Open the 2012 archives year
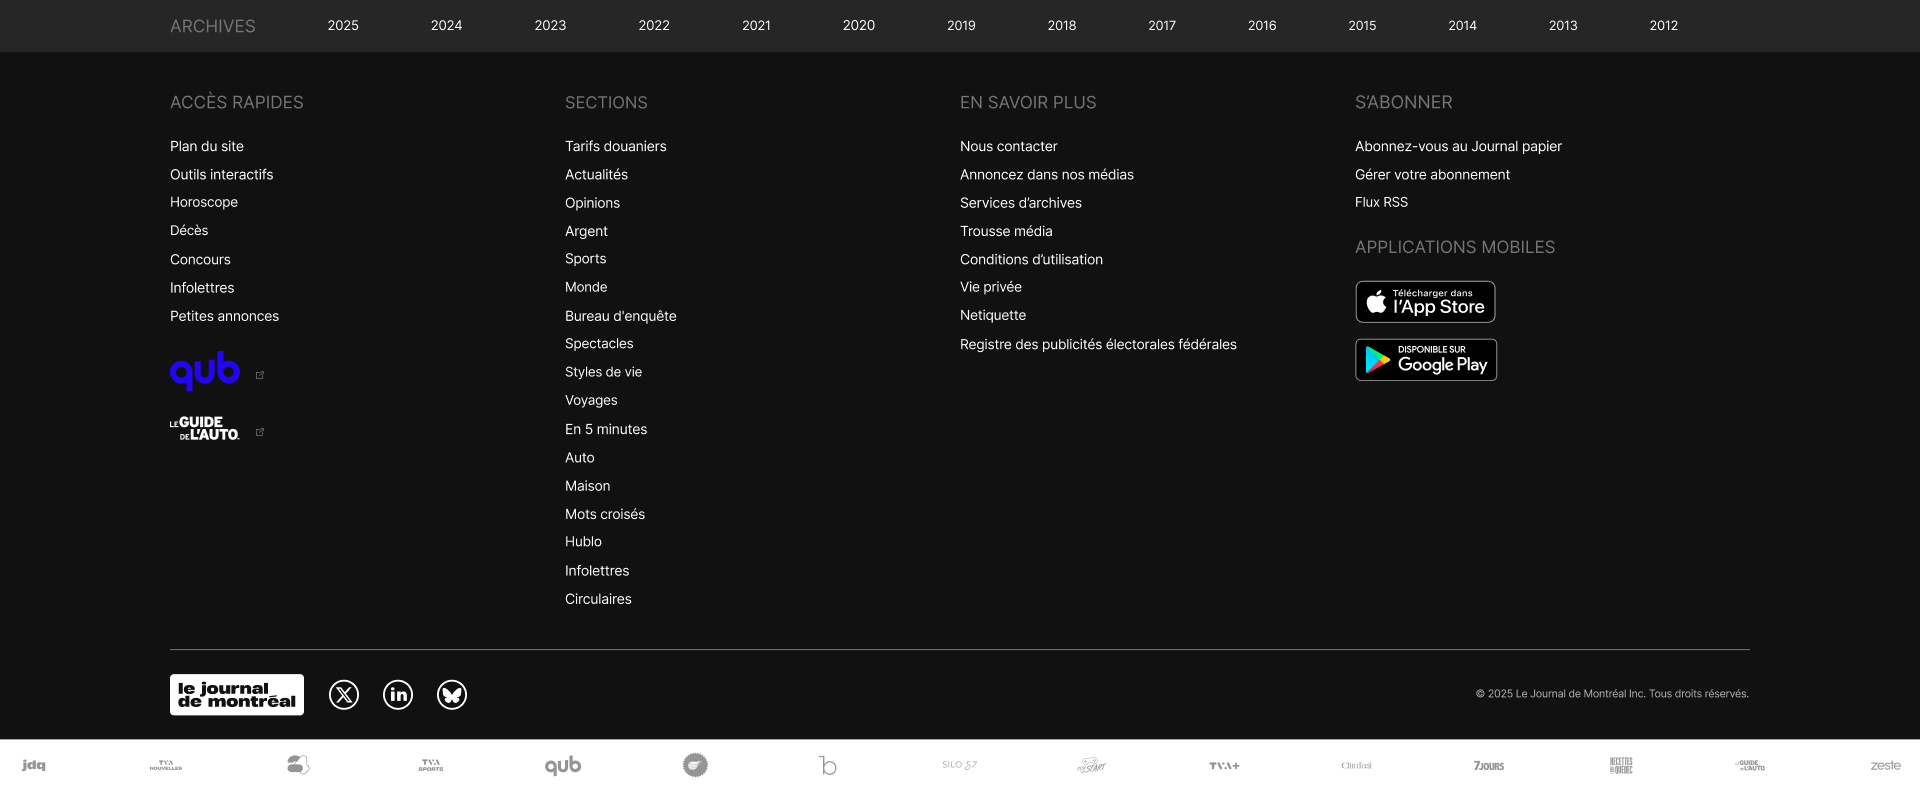This screenshot has width=1920, height=792. (1664, 26)
